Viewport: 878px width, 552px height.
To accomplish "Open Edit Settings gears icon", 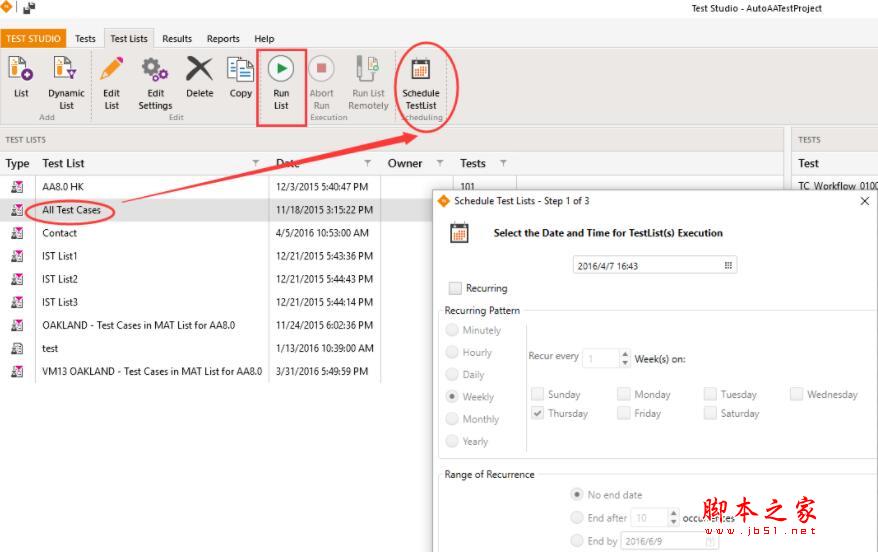I will coord(155,69).
